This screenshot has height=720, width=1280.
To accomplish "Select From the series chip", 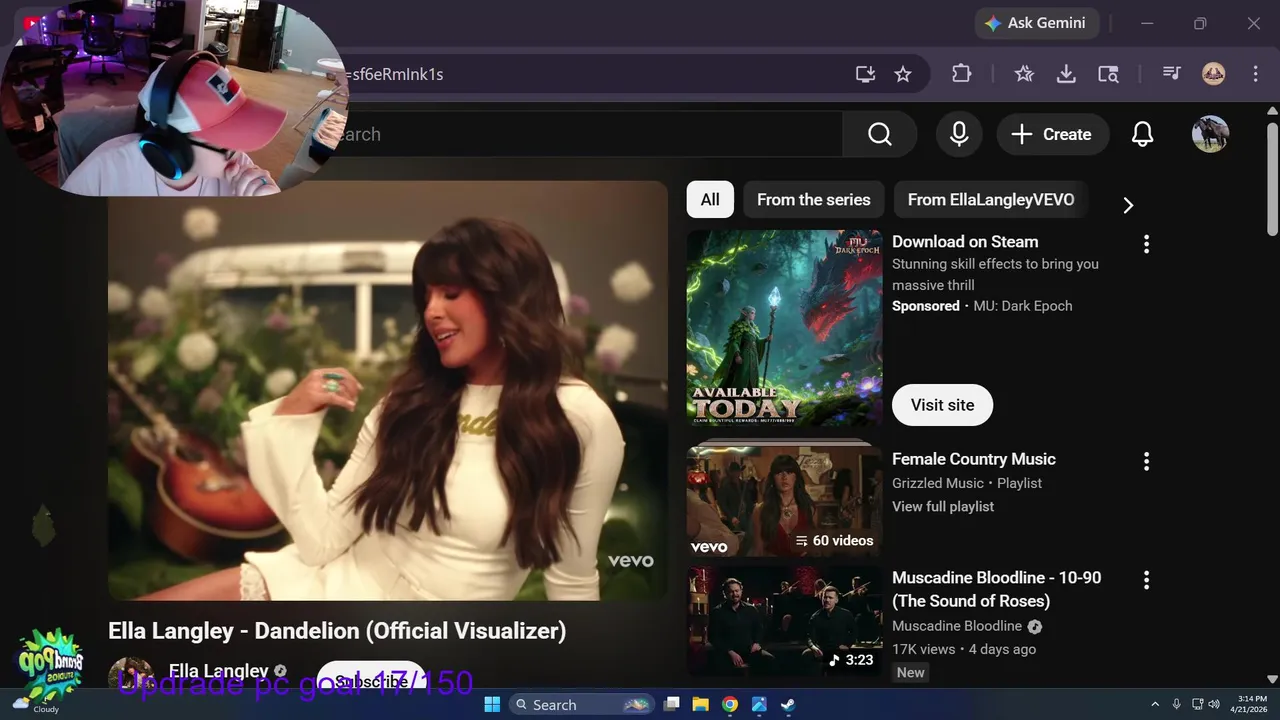I will [814, 200].
